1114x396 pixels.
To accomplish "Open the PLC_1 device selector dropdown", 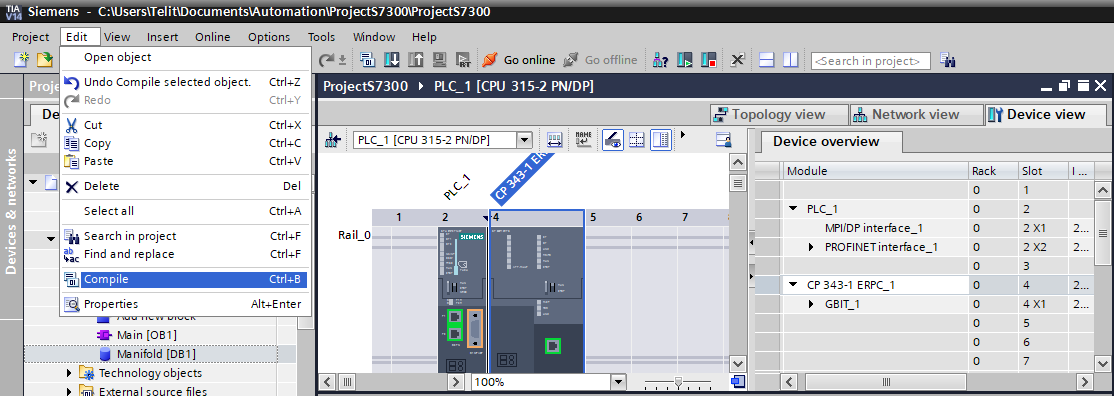I will pyautogui.click(x=524, y=140).
